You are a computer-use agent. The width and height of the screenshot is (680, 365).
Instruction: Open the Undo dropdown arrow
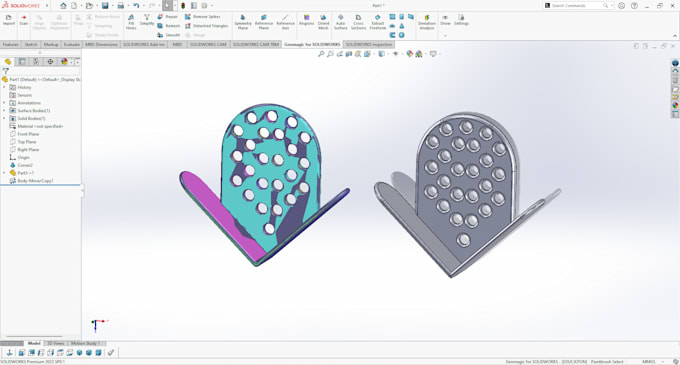(144, 6)
